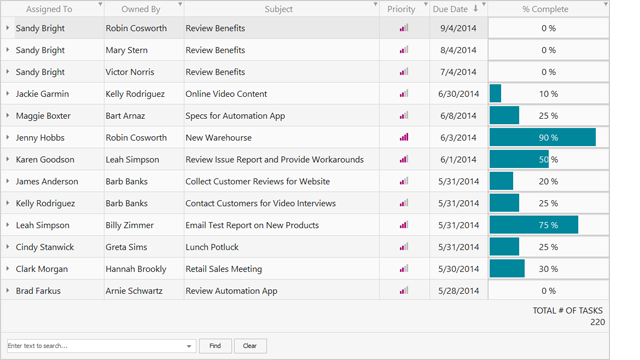Expand the Cindy Stanwick row
Viewport: 640px width, 360px height.
7,247
